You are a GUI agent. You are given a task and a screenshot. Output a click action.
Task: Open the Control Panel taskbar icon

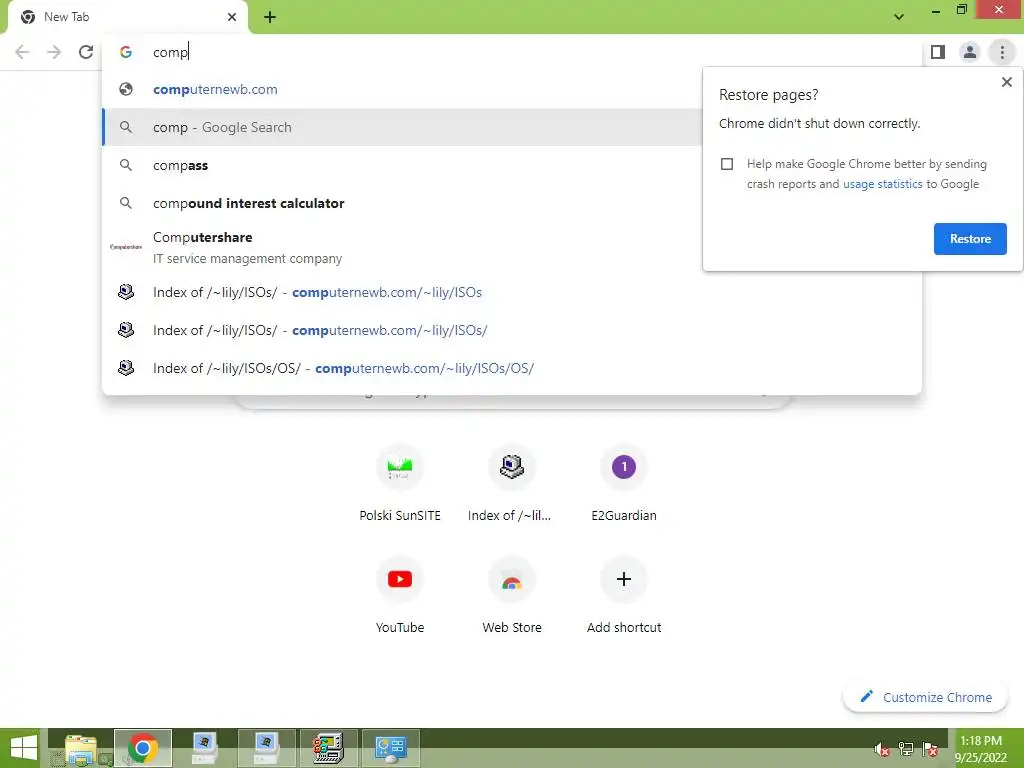point(390,748)
